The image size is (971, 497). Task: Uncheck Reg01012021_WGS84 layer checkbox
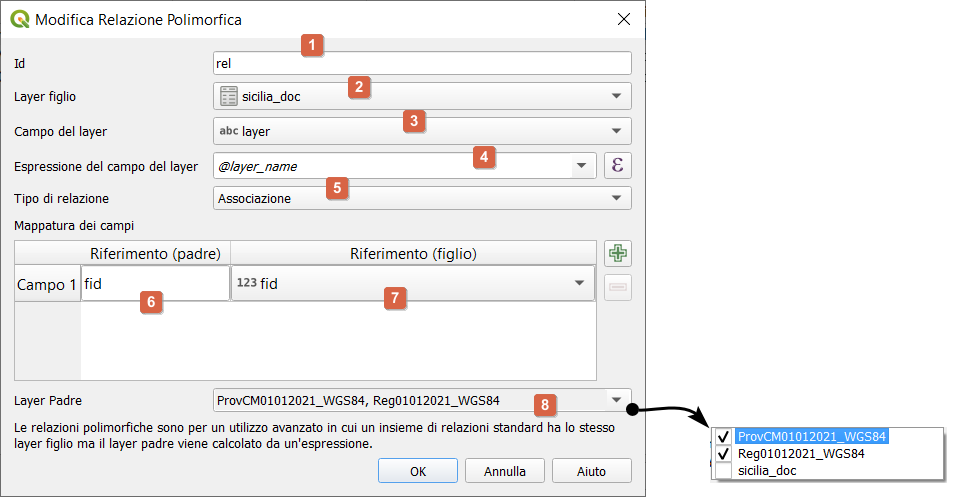pyautogui.click(x=724, y=454)
